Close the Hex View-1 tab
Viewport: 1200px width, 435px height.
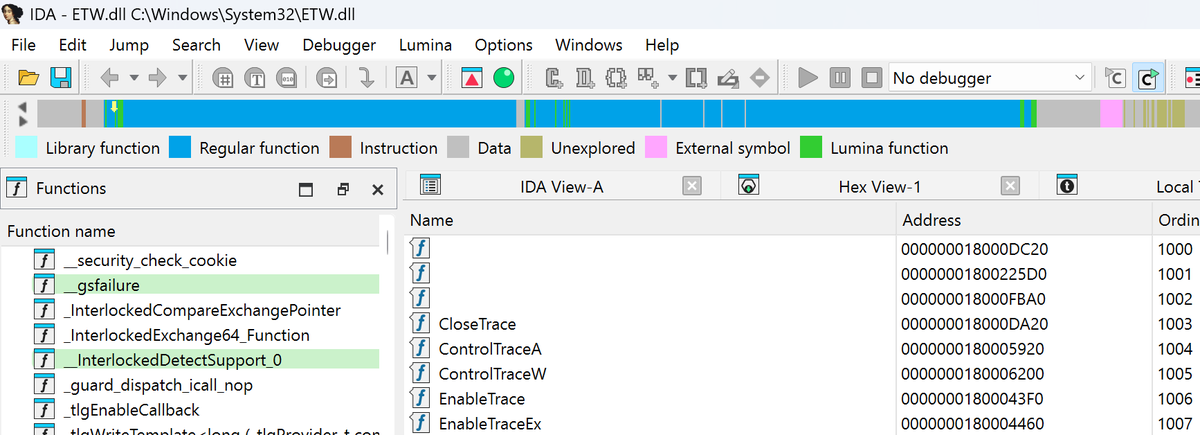tap(1010, 185)
